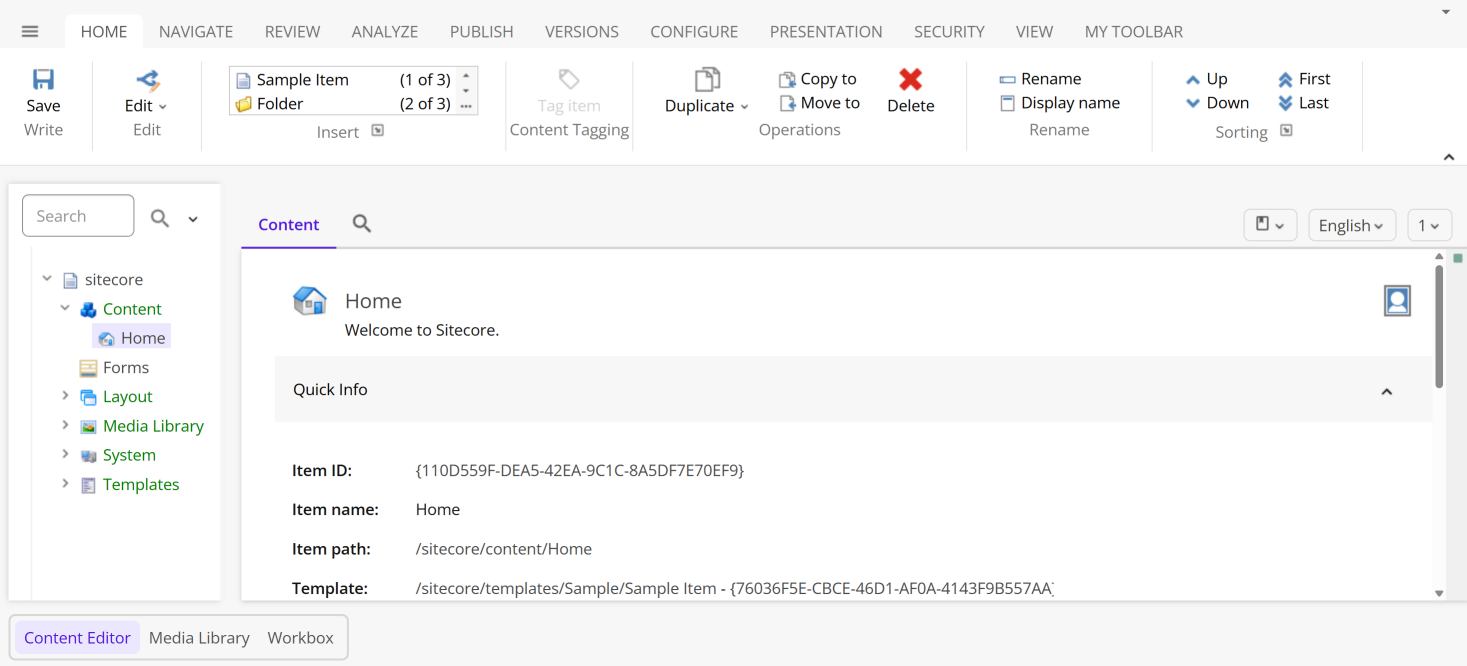This screenshot has width=1467, height=666.
Task: Expand the Layout tree node
Action: pos(65,396)
